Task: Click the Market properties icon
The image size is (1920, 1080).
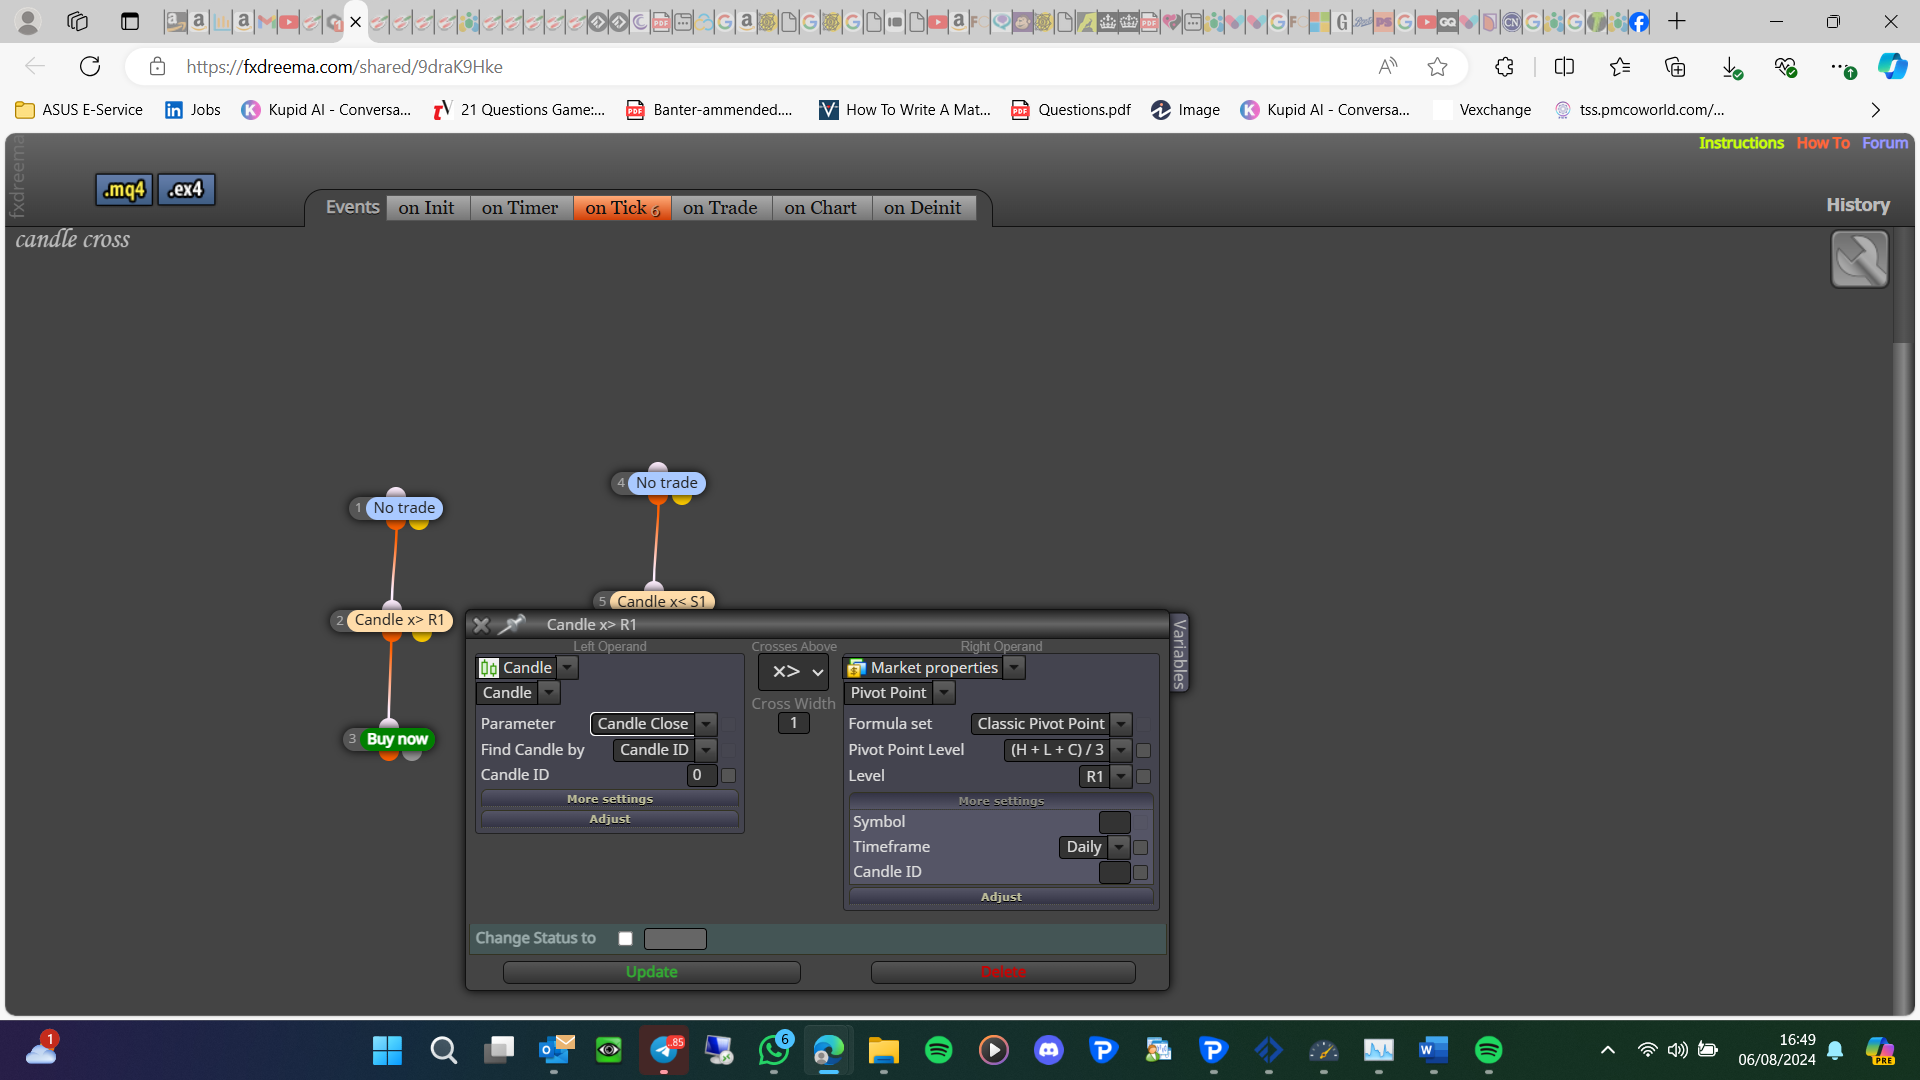Action: pyautogui.click(x=856, y=668)
